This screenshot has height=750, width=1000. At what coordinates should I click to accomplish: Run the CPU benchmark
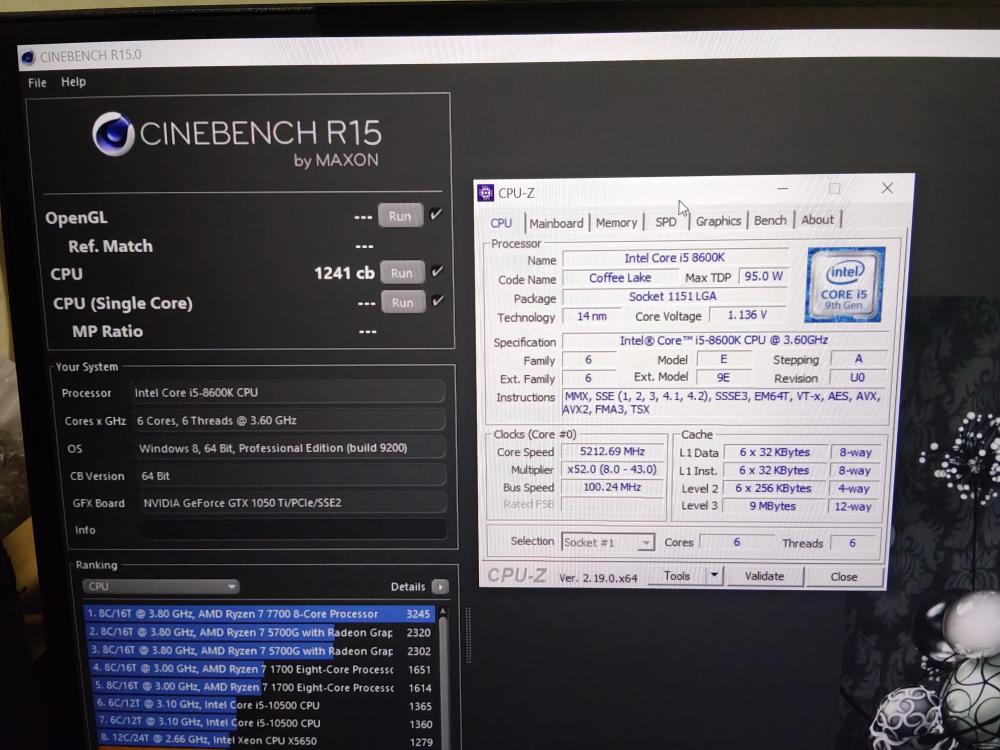(402, 273)
